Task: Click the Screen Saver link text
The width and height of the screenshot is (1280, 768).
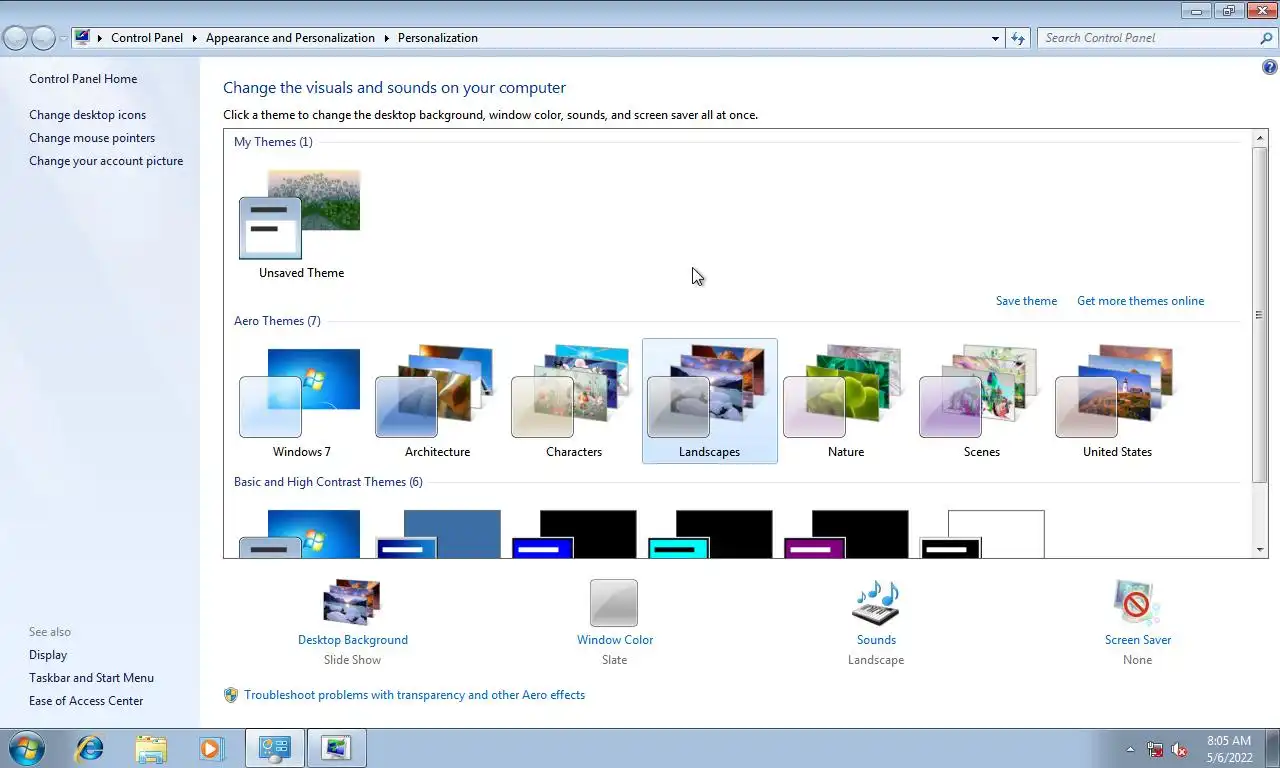Action: 1138,640
